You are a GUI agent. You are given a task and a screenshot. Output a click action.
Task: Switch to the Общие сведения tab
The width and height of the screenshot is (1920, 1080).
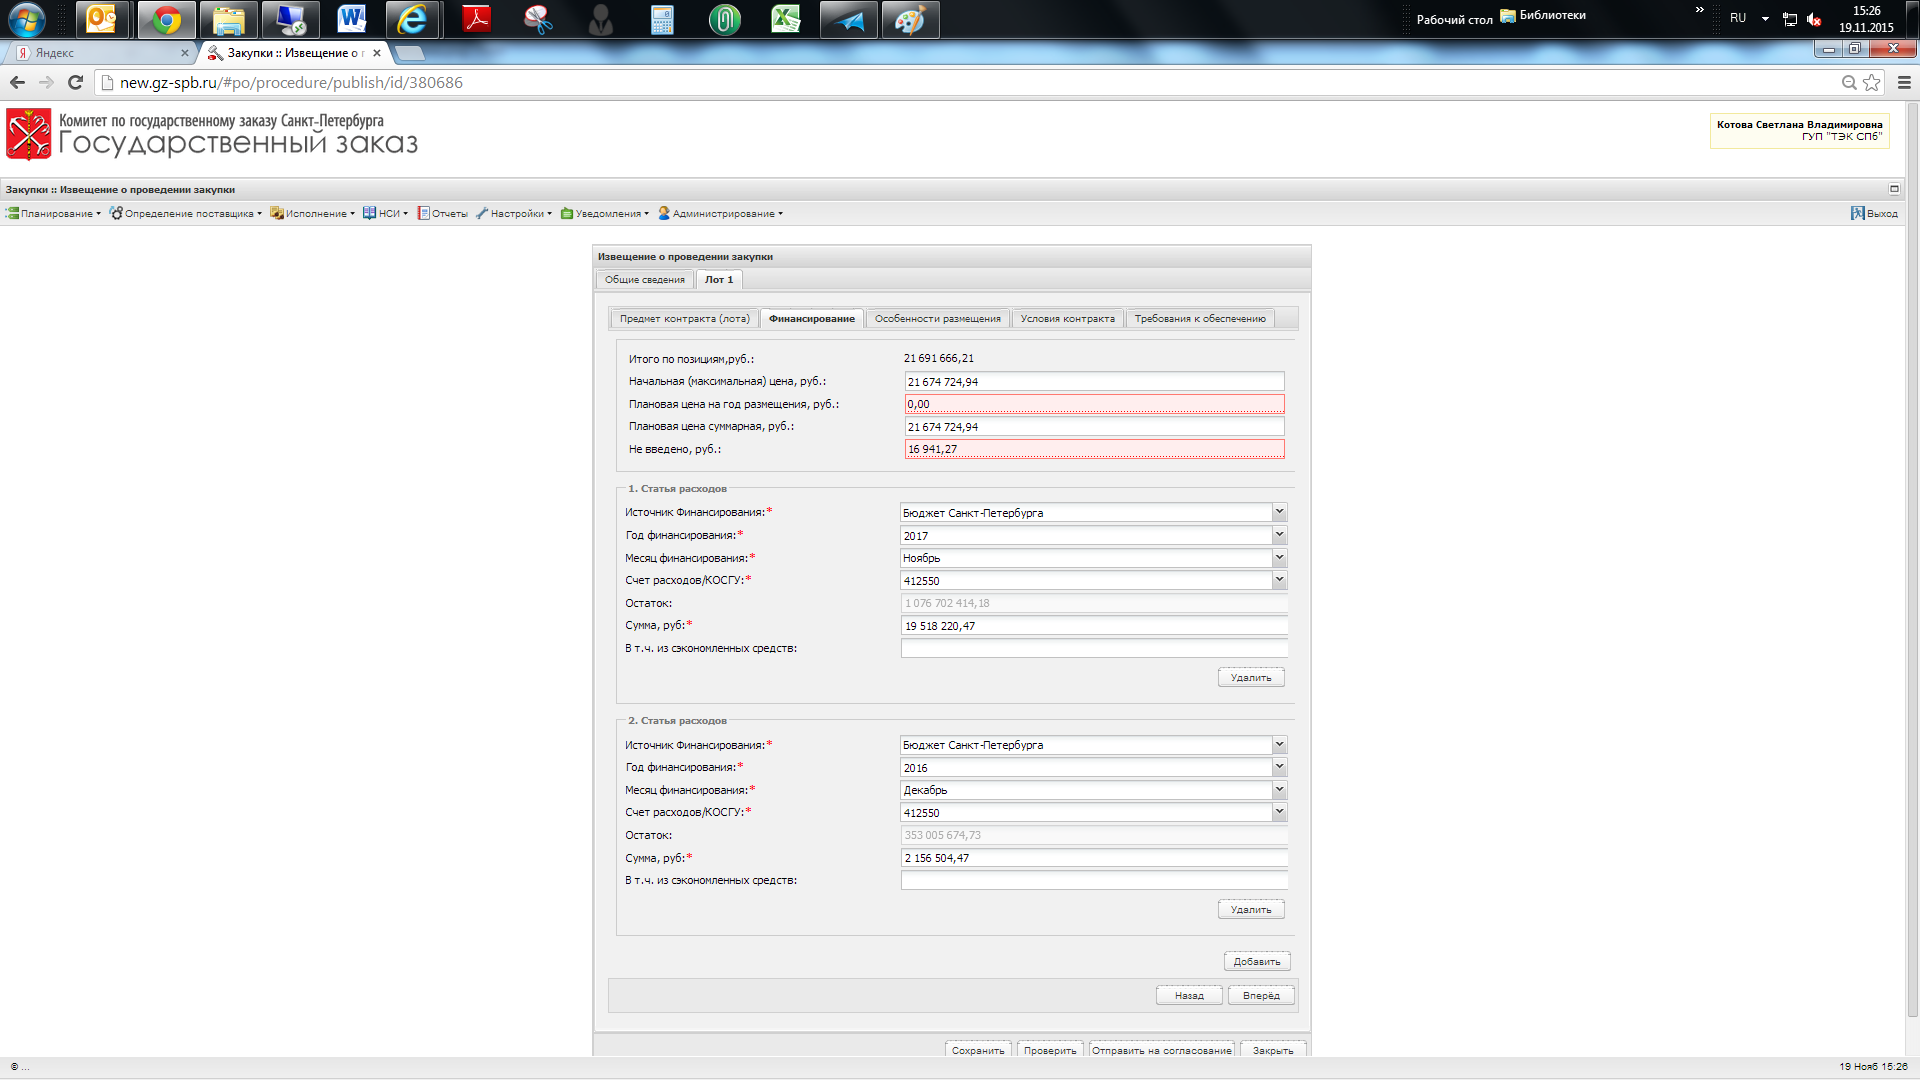[x=645, y=280]
